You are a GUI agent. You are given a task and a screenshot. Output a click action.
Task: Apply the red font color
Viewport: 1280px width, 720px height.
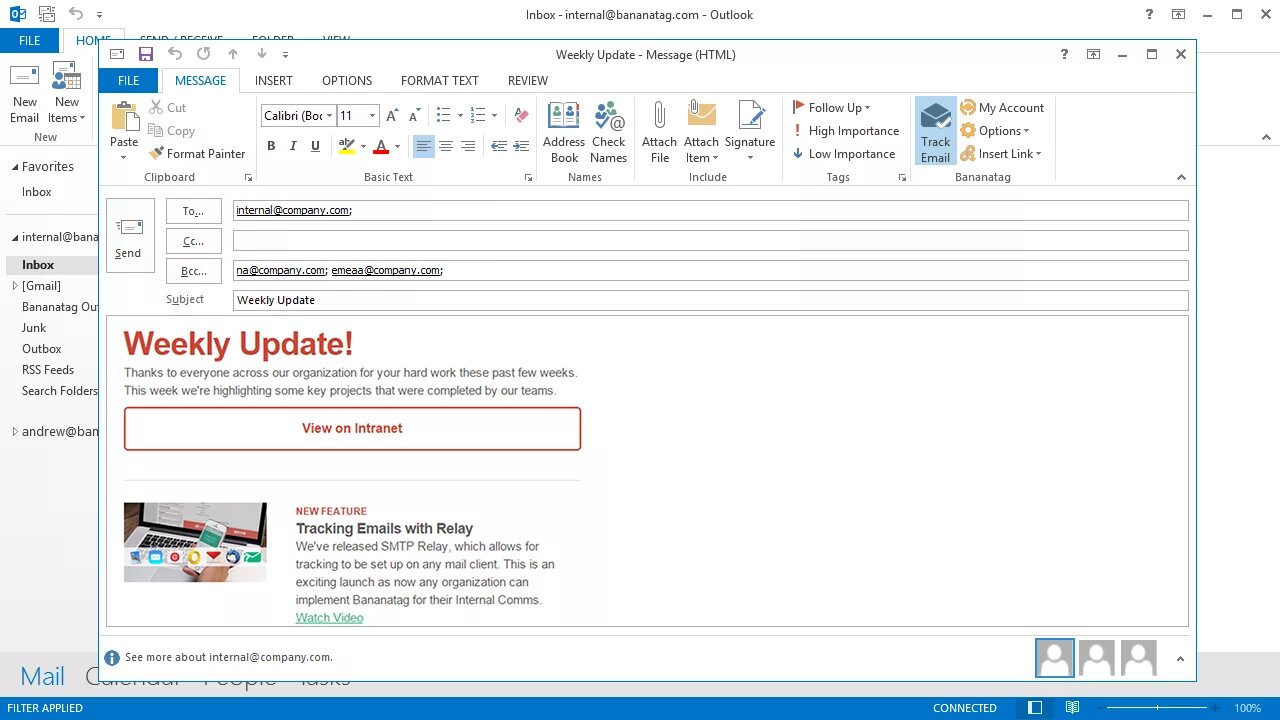click(381, 146)
